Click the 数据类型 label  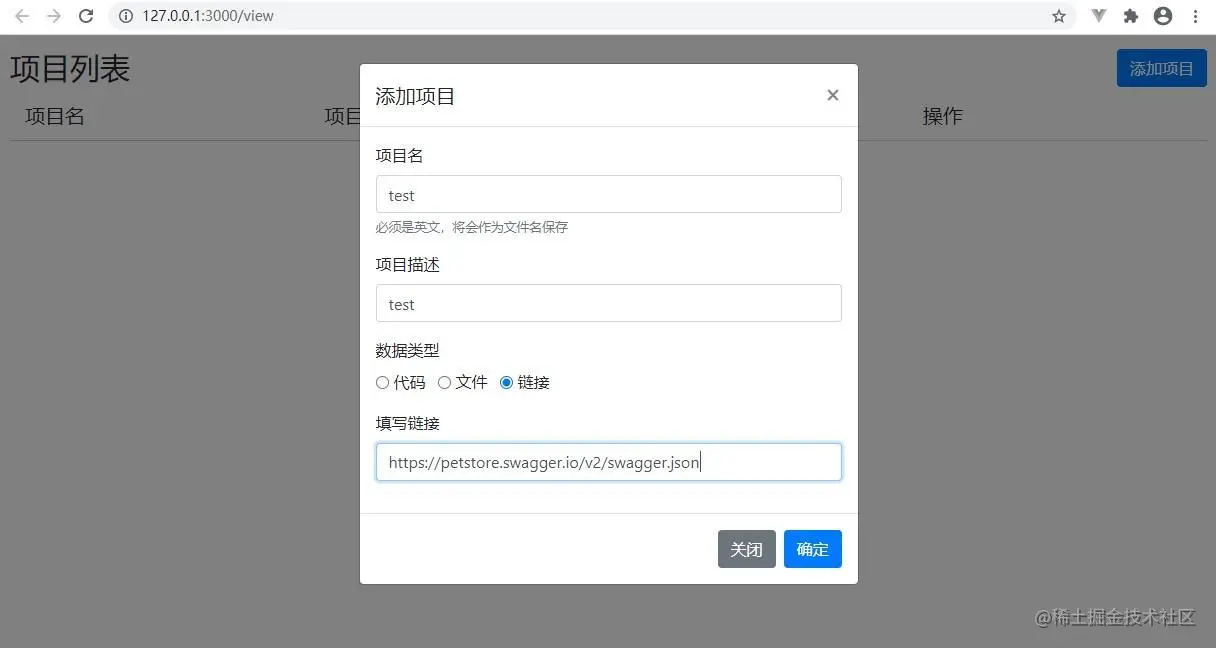407,351
